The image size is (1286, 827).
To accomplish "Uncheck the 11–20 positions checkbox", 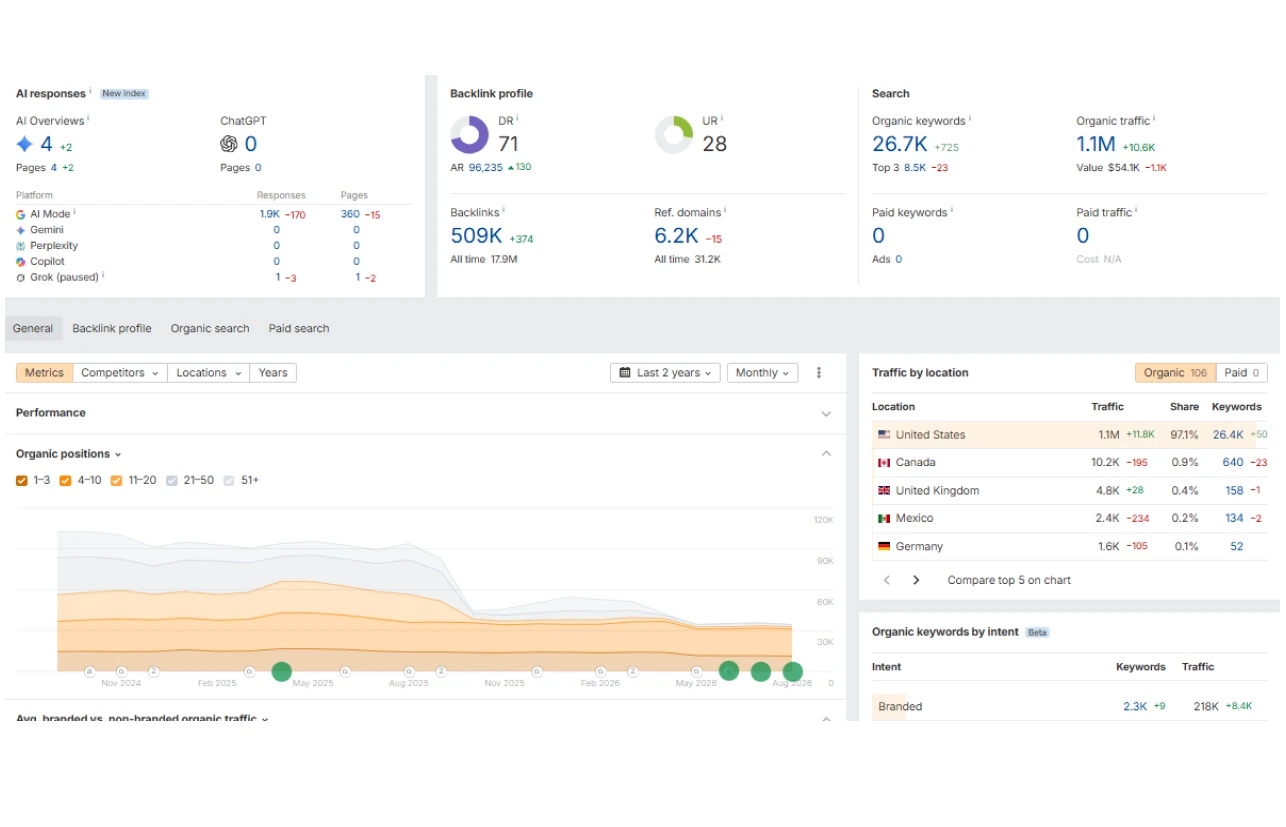I will click(x=116, y=481).
